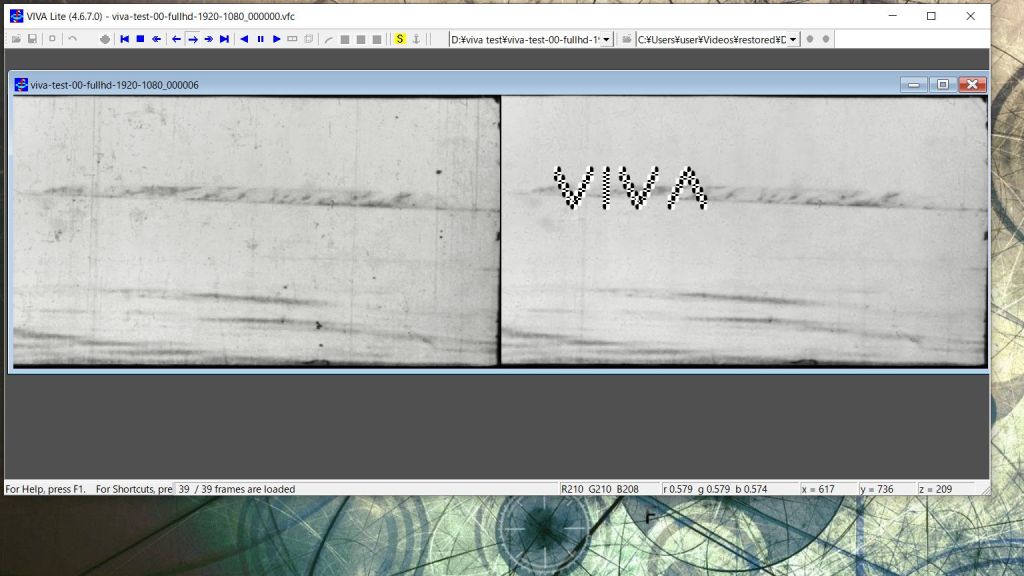This screenshot has width=1024, height=576.
Task: Play the sequence forward
Action: [276, 39]
